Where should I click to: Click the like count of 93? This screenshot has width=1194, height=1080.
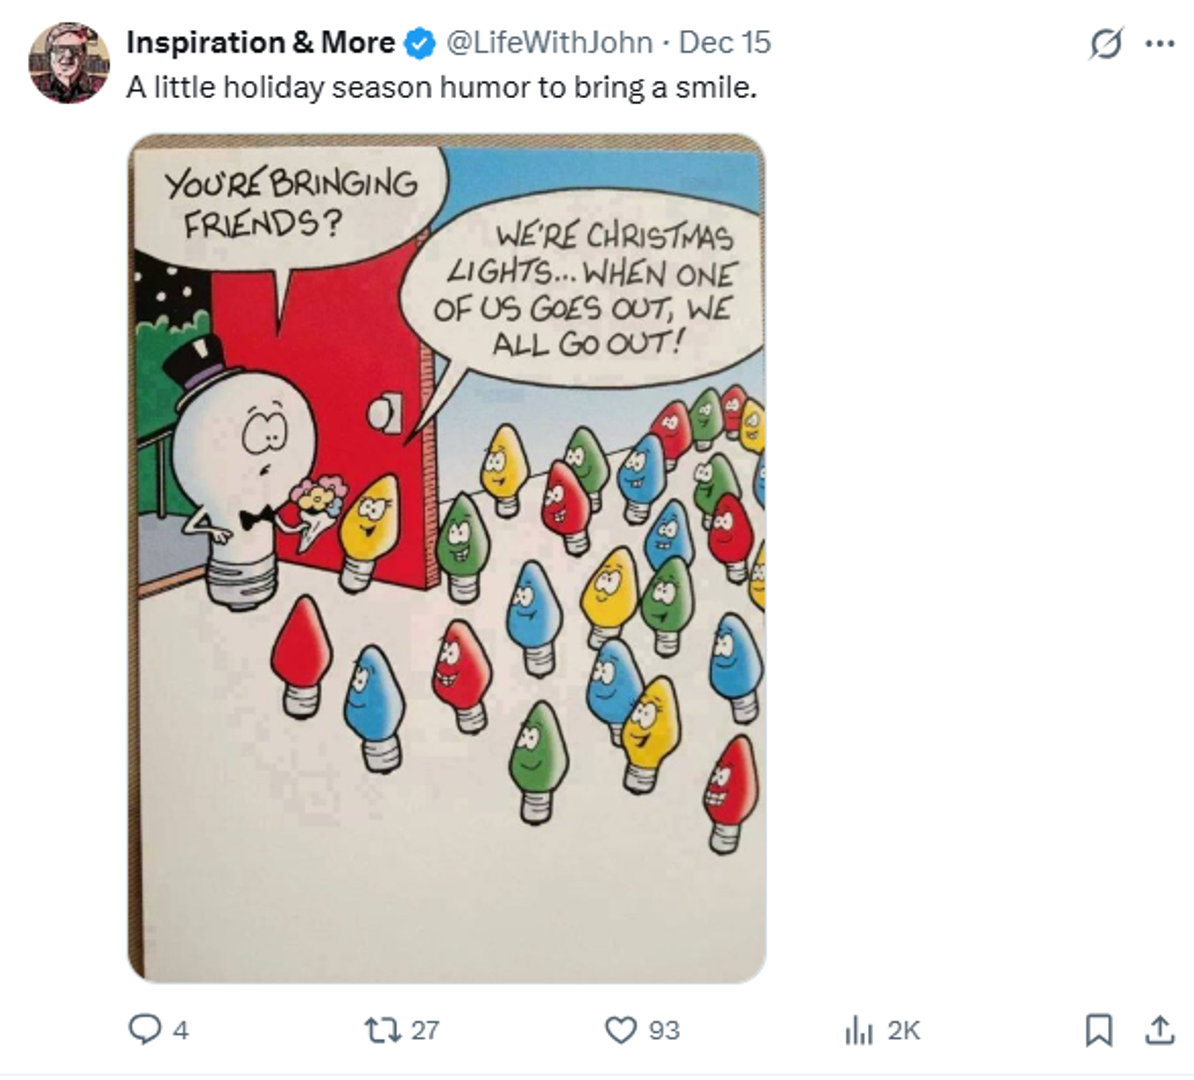click(x=664, y=1030)
